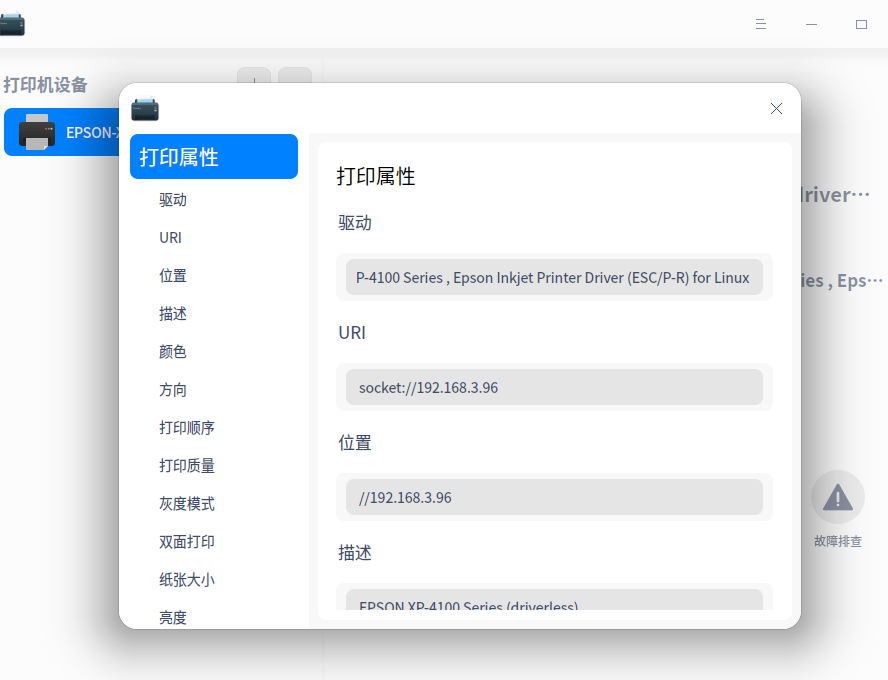The height and width of the screenshot is (680, 888).
Task: Open the URI section in the sidebar
Action: (170, 237)
